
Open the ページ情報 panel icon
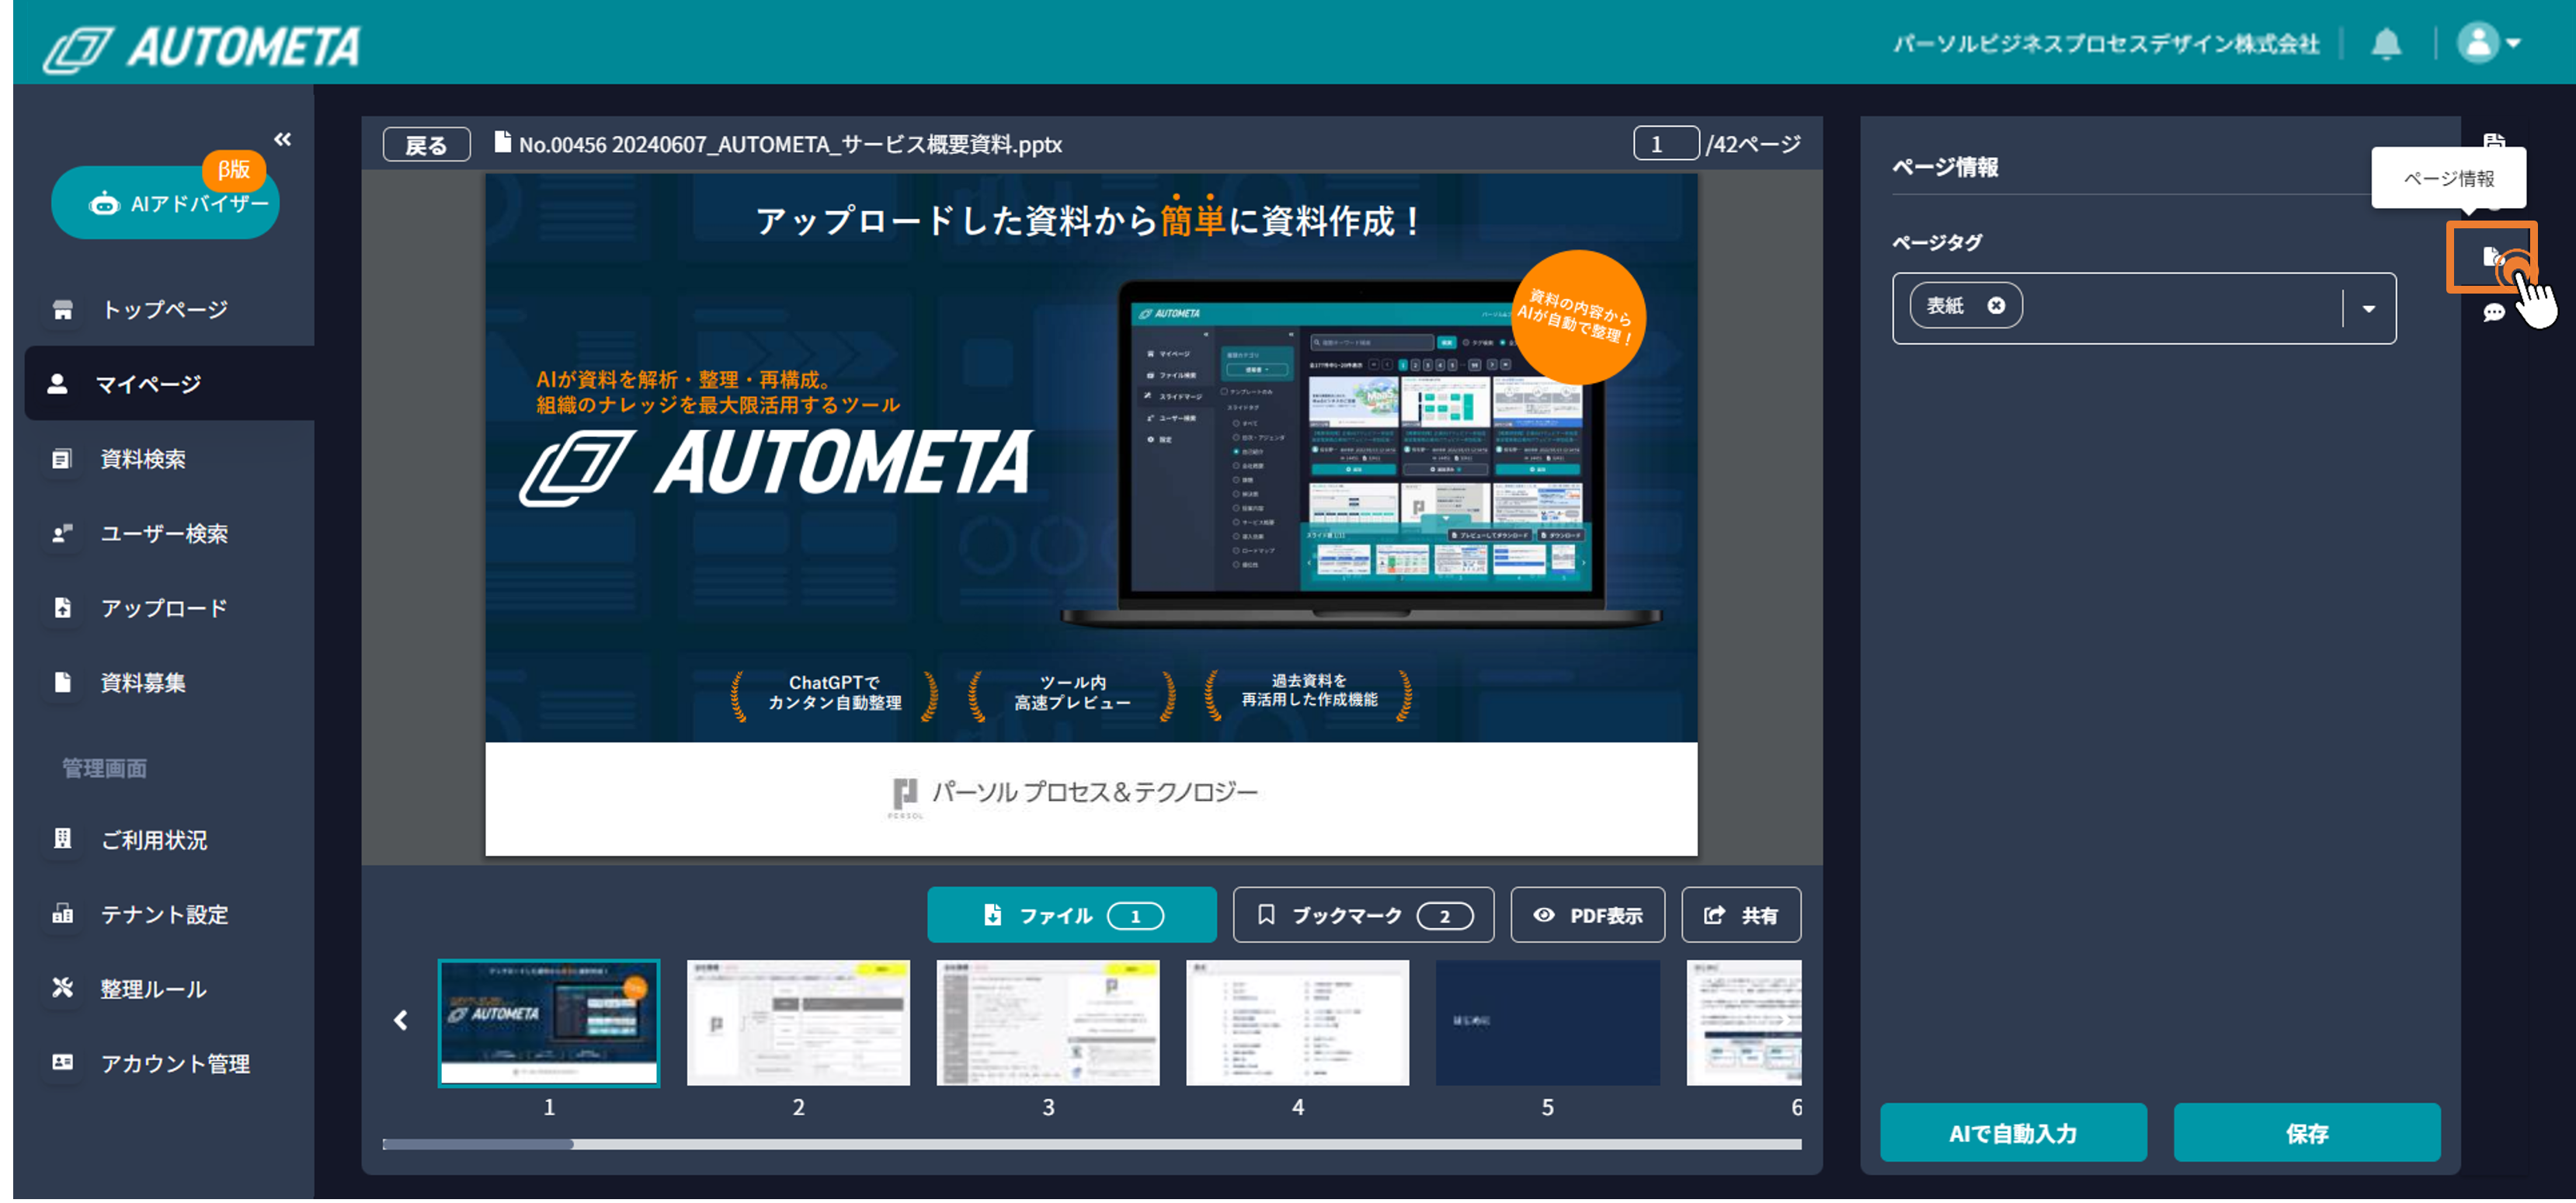click(x=2492, y=258)
